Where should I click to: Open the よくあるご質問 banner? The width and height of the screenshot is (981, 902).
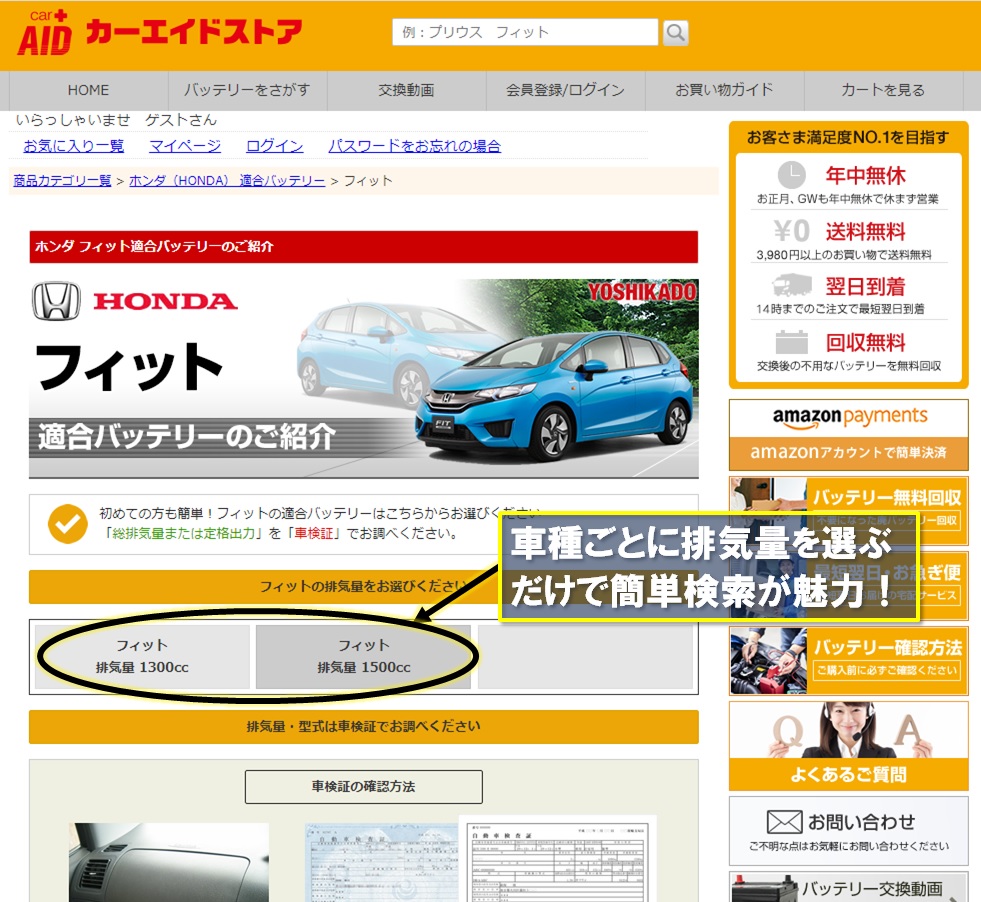tap(848, 746)
